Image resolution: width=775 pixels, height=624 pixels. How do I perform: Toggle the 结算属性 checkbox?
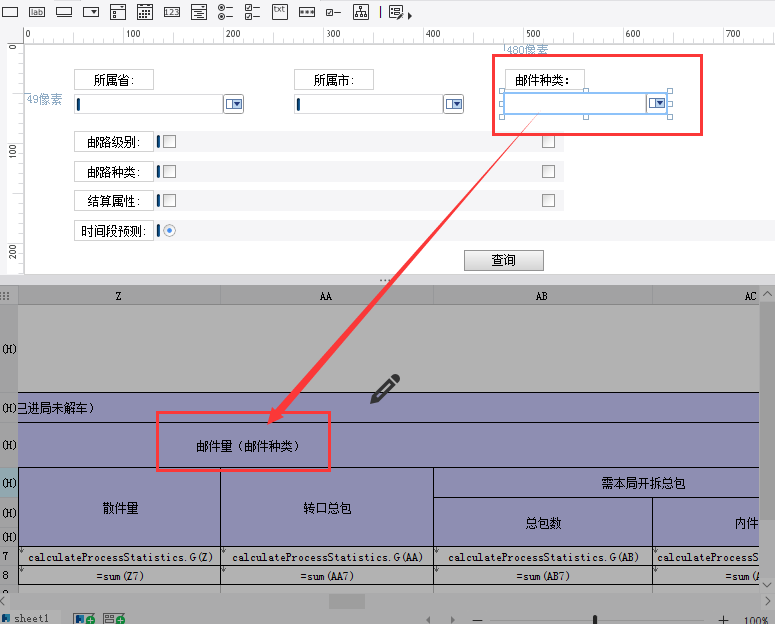coord(169,201)
